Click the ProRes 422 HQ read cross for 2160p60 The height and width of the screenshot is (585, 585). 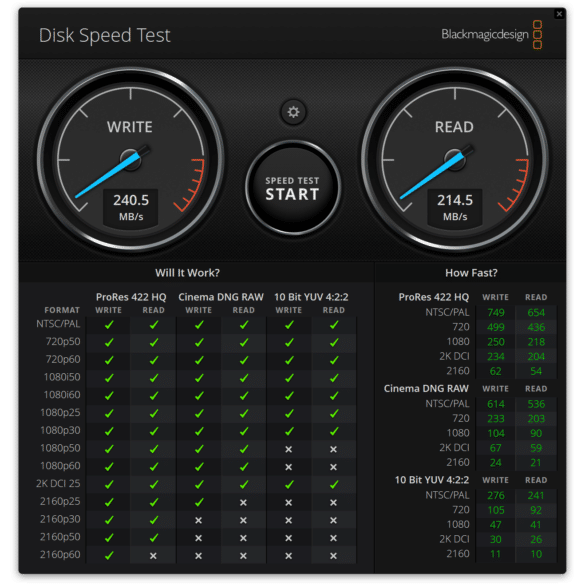click(x=153, y=556)
